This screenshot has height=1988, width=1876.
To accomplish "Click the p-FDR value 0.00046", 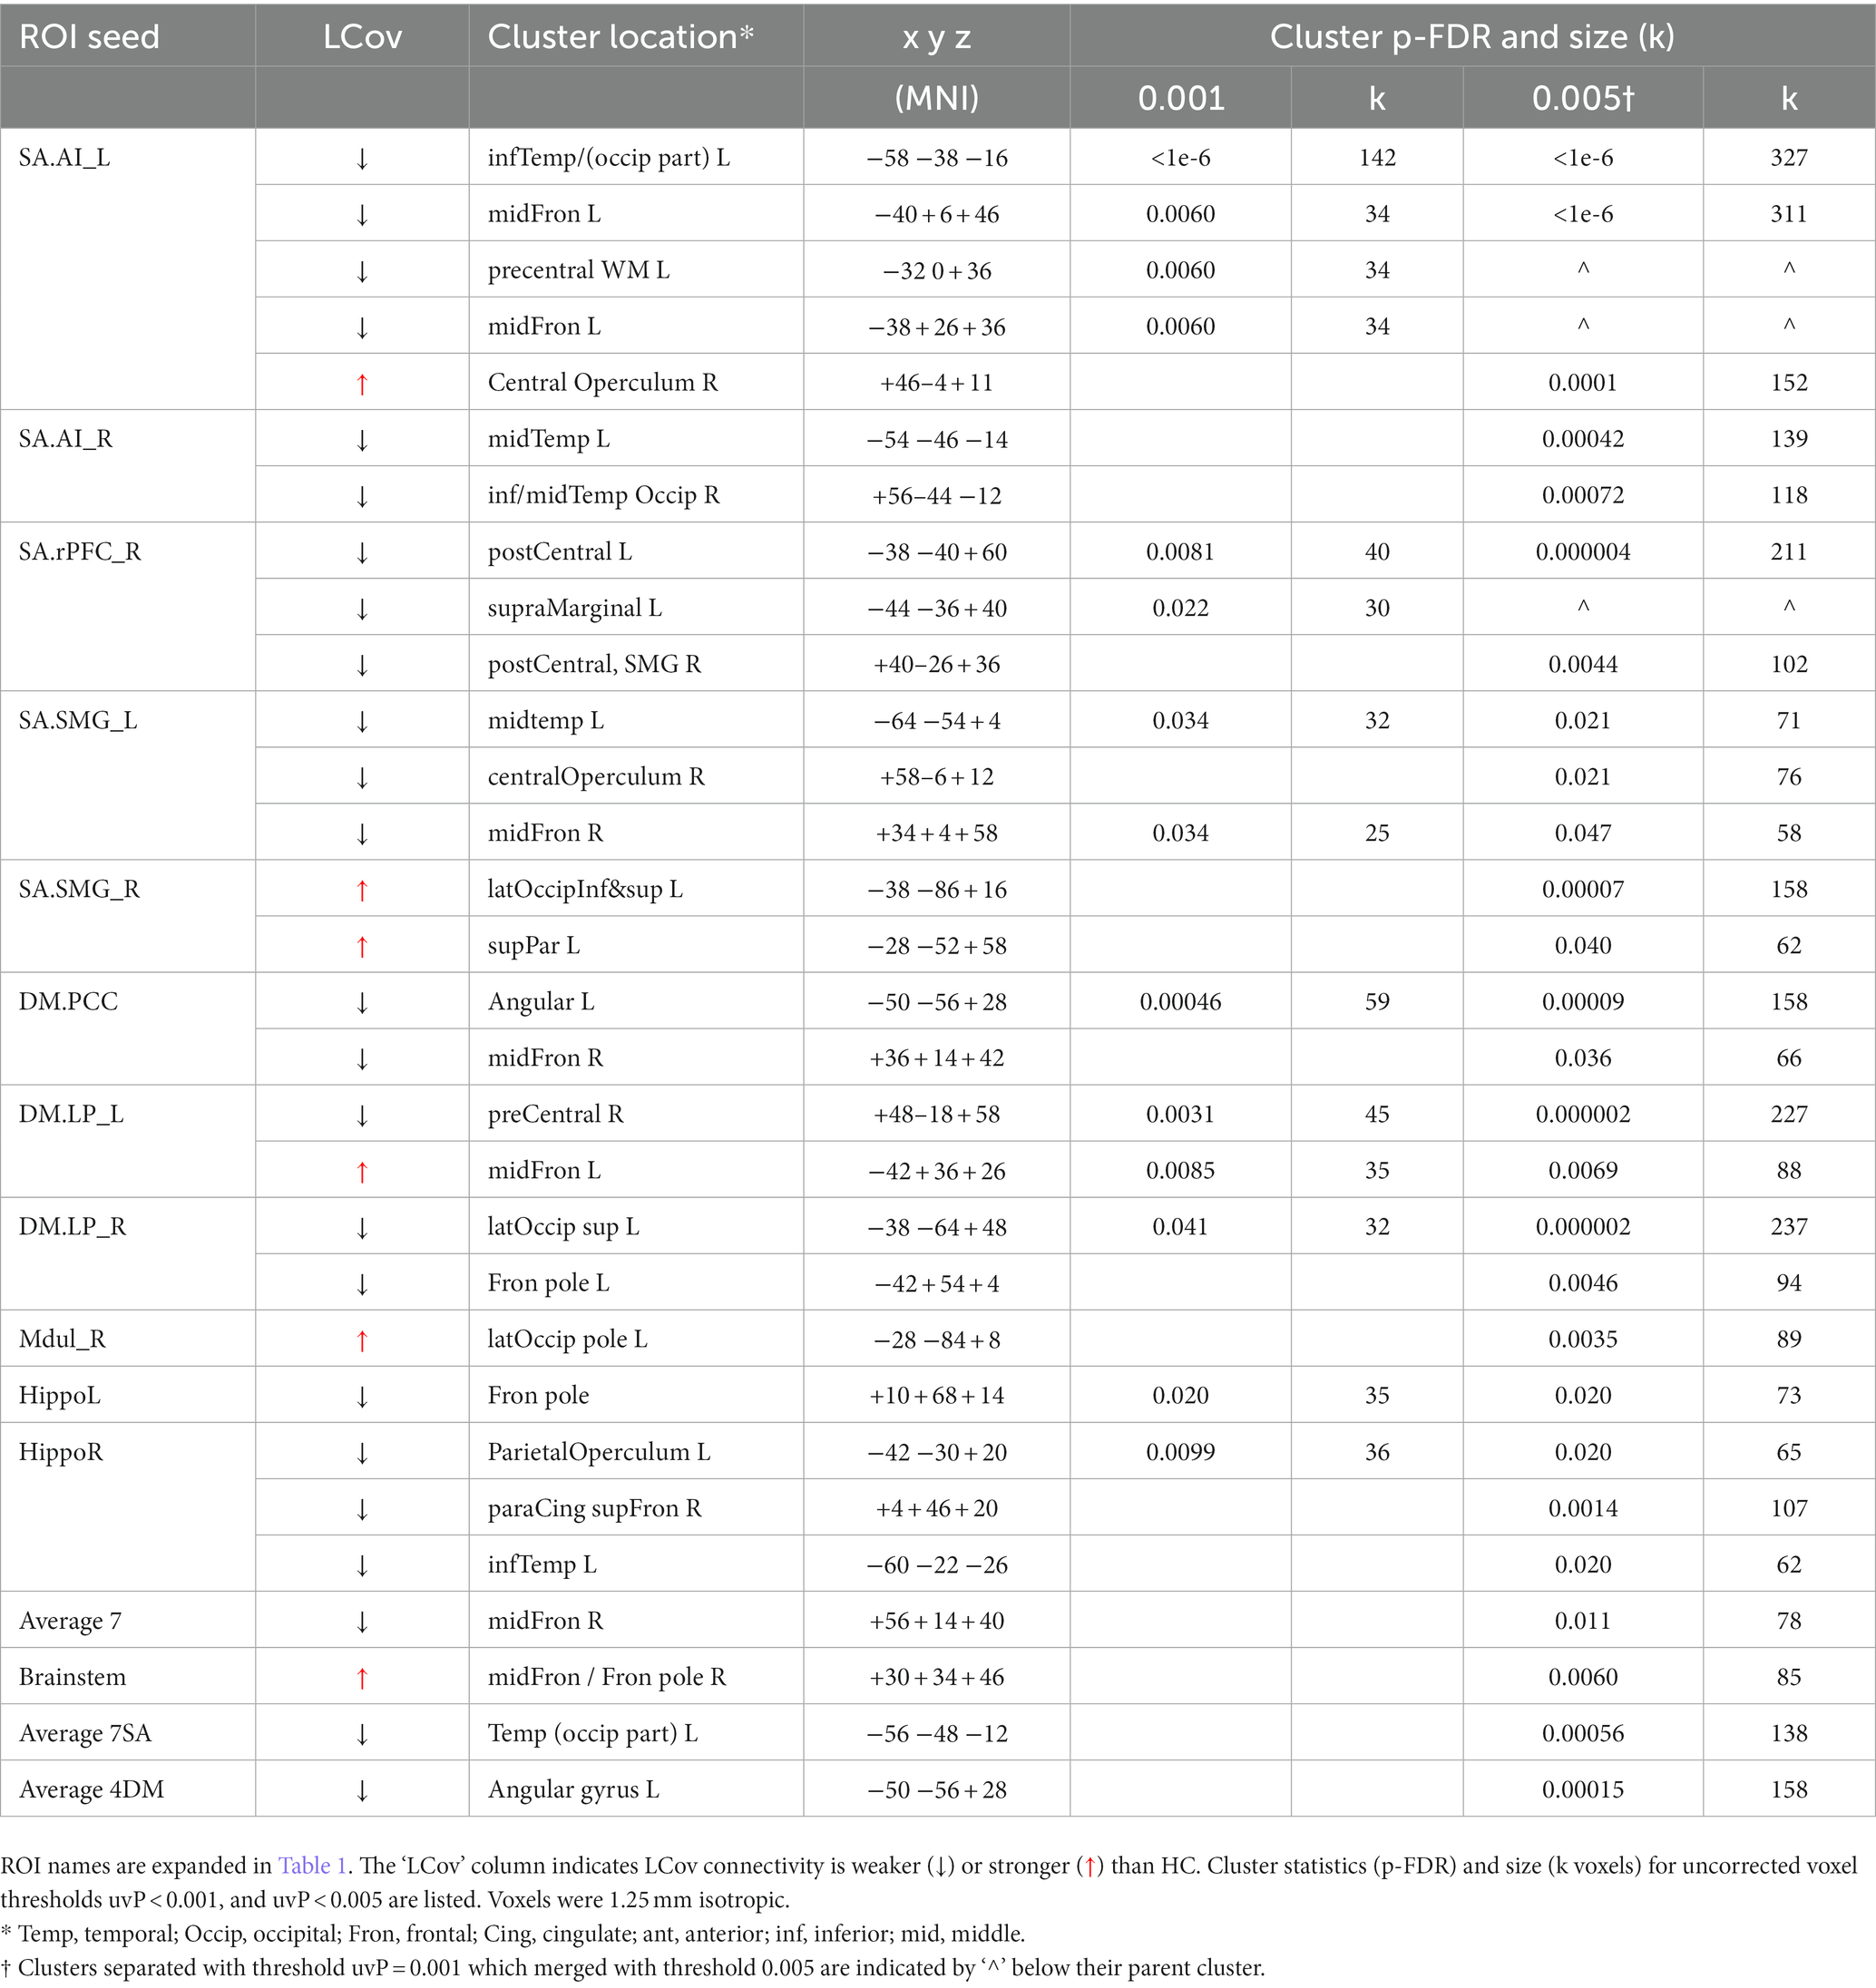I will pyautogui.click(x=1180, y=1002).
